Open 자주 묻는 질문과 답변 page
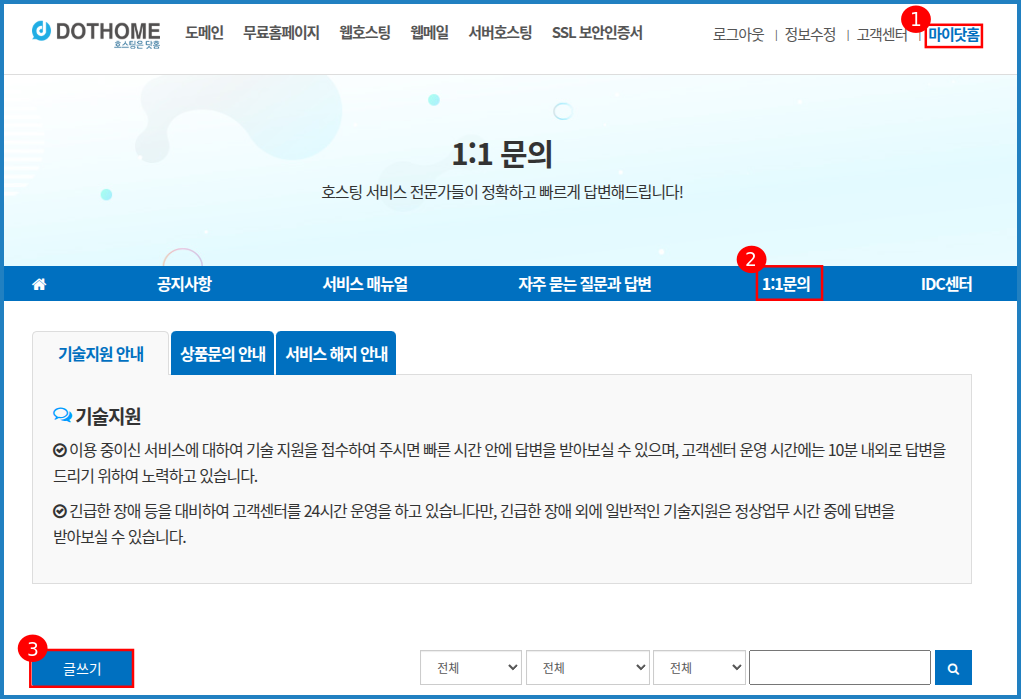Screen dimensions: 1021x699 pos(584,284)
